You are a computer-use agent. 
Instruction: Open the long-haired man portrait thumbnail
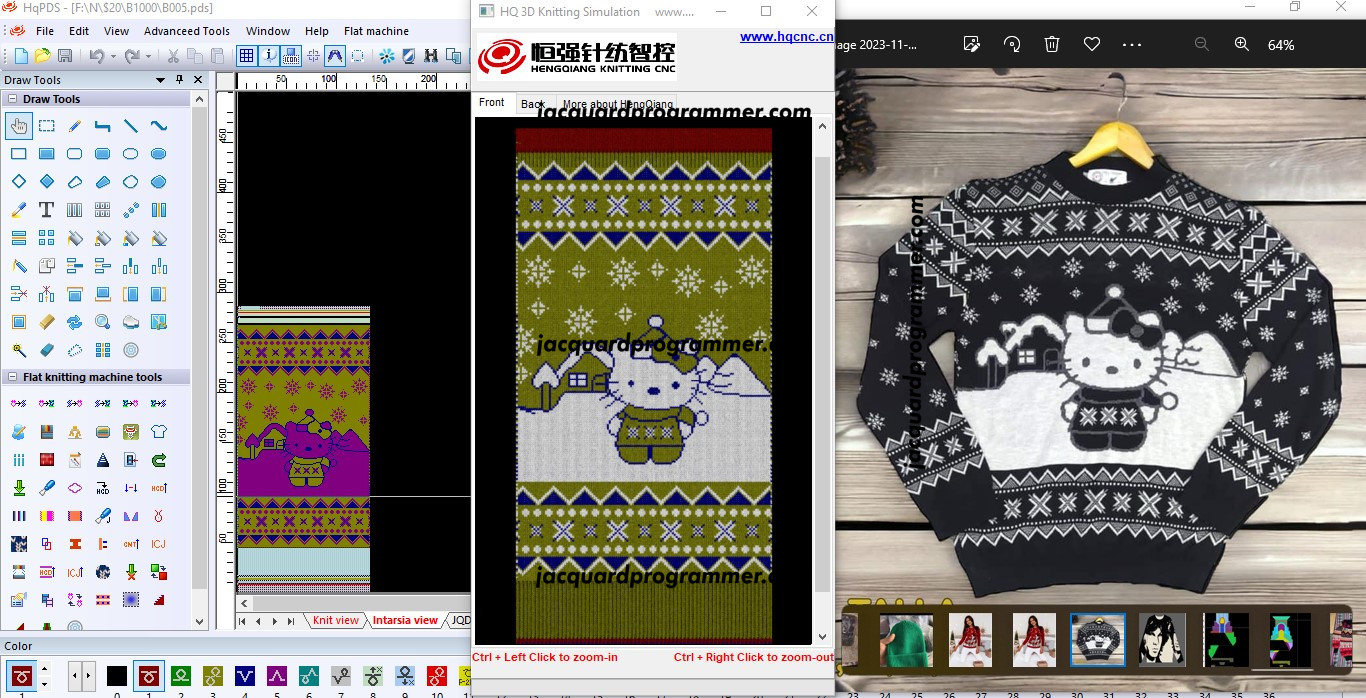coord(1162,640)
